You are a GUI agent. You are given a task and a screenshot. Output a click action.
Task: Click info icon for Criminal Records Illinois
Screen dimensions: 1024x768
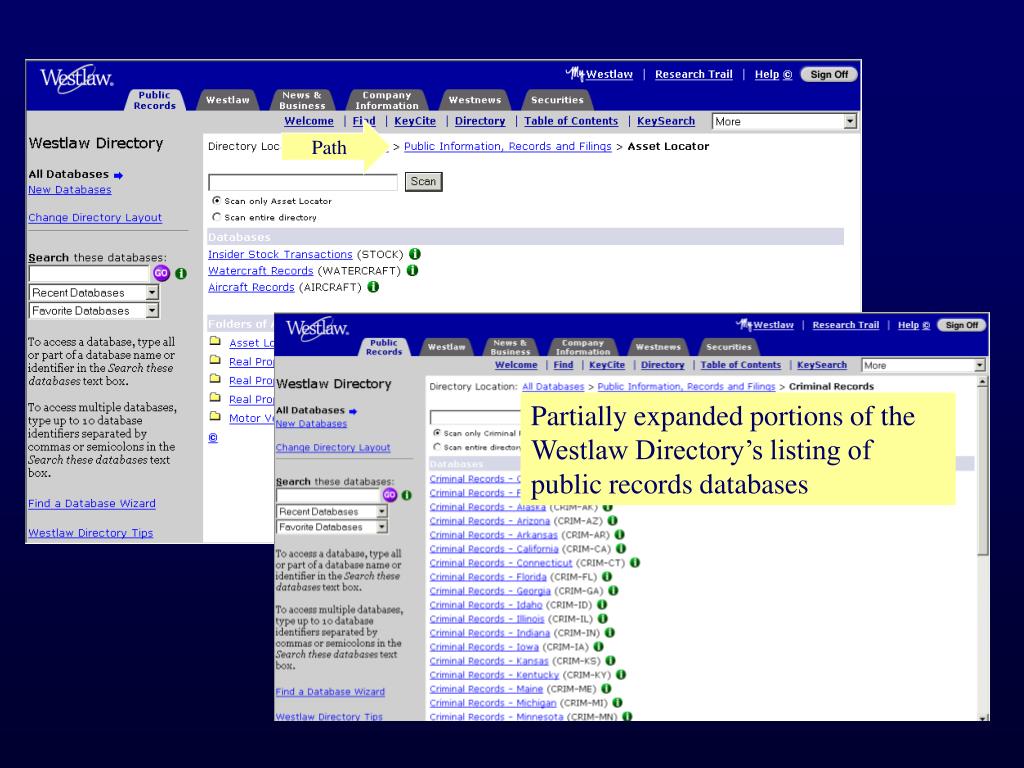pos(603,618)
